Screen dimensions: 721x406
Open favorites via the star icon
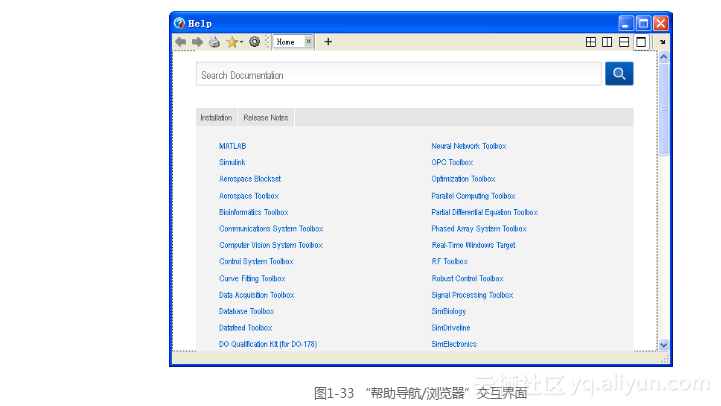(x=234, y=42)
